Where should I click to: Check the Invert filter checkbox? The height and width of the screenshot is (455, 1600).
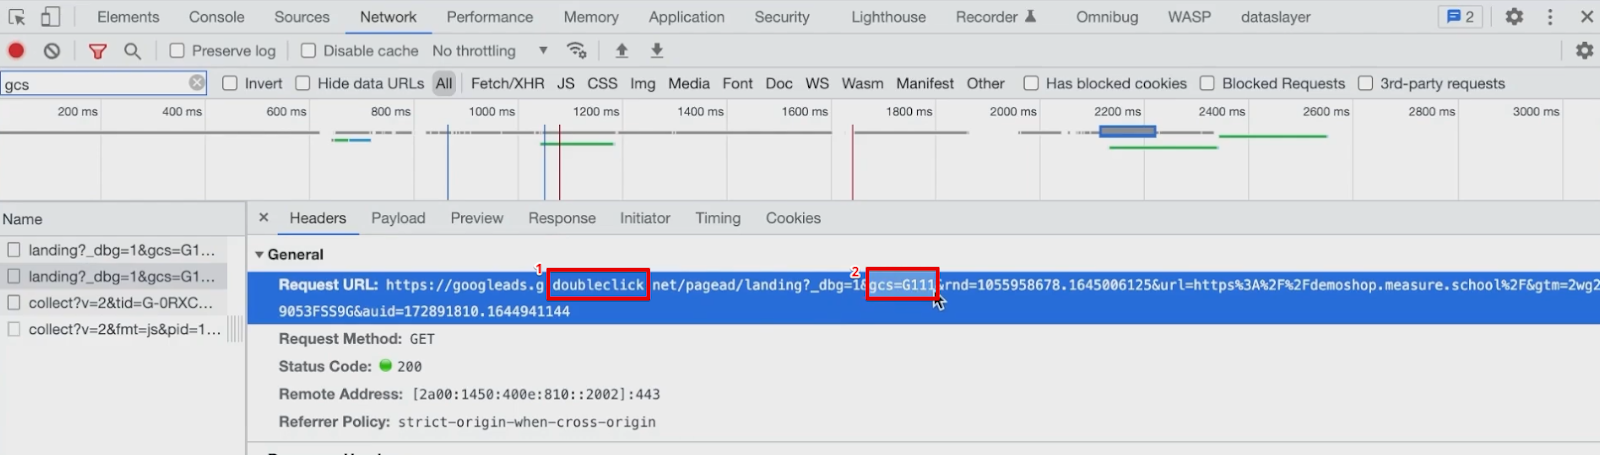tap(230, 83)
